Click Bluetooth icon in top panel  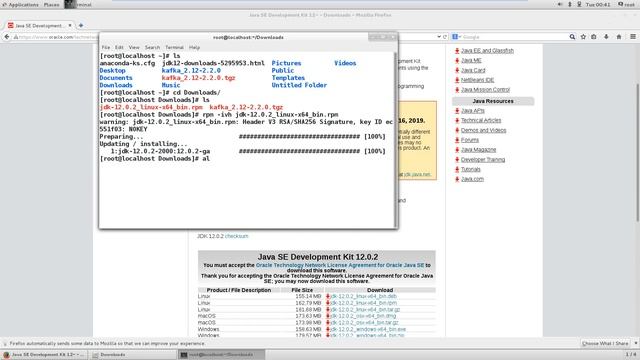pyautogui.click(x=570, y=4)
